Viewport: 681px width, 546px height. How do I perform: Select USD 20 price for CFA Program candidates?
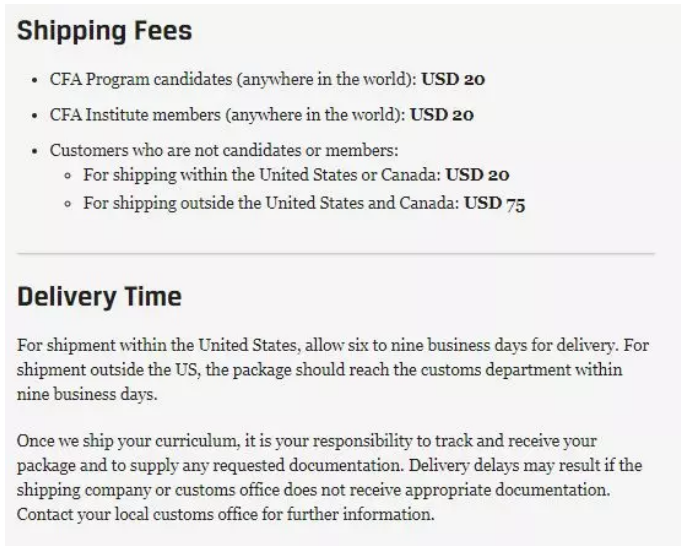pyautogui.click(x=453, y=78)
